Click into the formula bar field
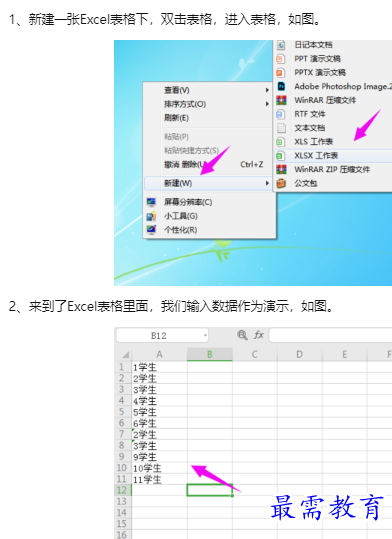Screen dimensions: 392x539 330,335
